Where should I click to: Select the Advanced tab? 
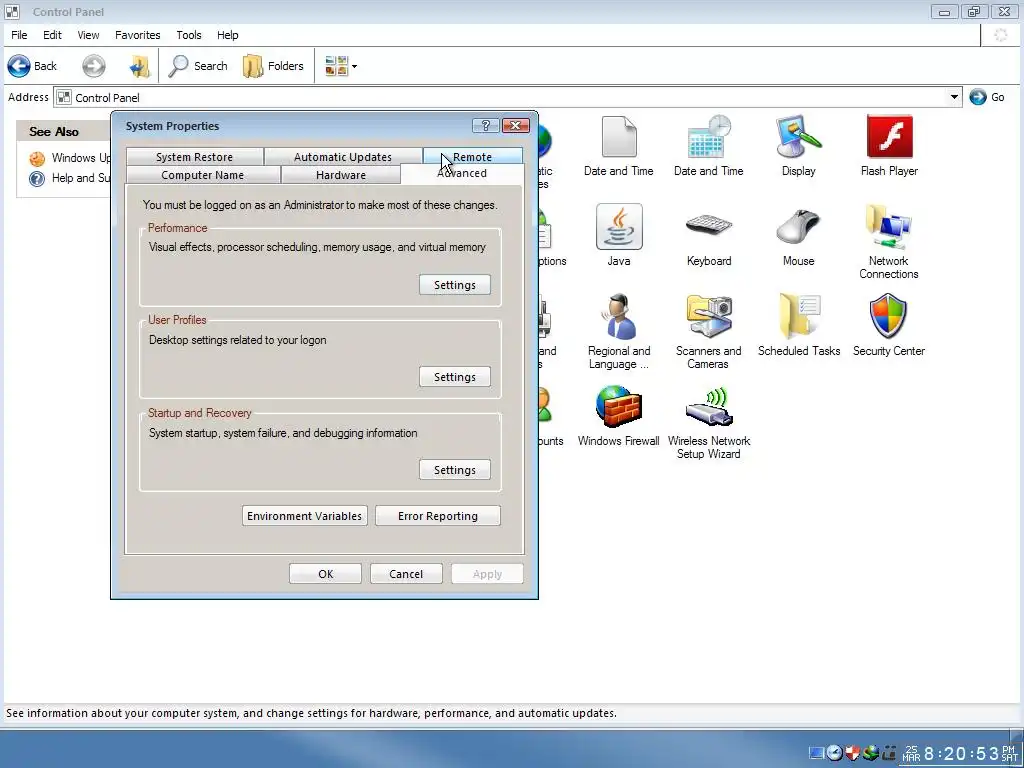(x=462, y=174)
